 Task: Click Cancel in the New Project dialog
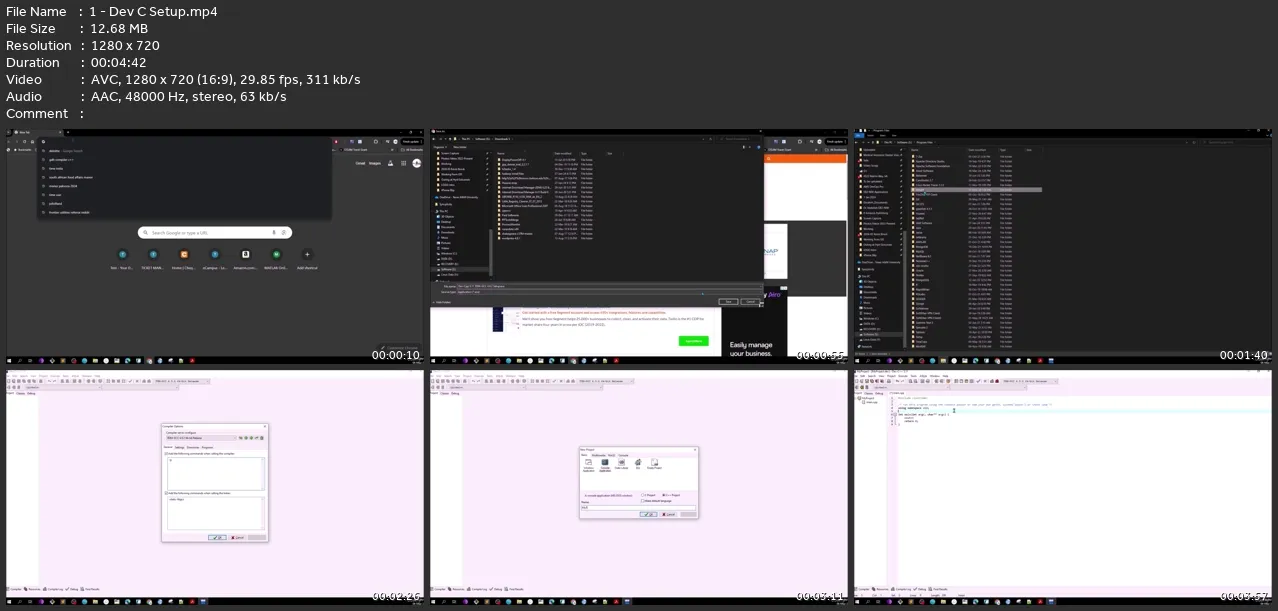(669, 514)
